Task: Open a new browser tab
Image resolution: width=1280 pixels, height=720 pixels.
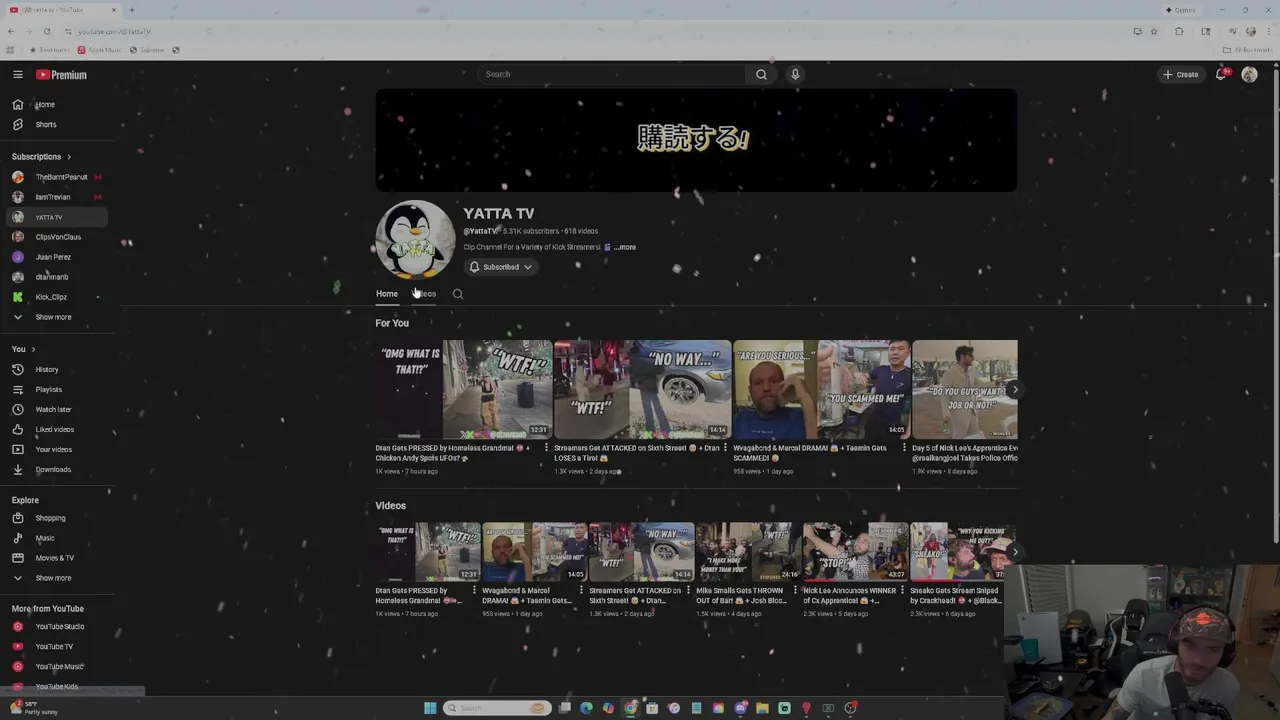Action: (131, 10)
